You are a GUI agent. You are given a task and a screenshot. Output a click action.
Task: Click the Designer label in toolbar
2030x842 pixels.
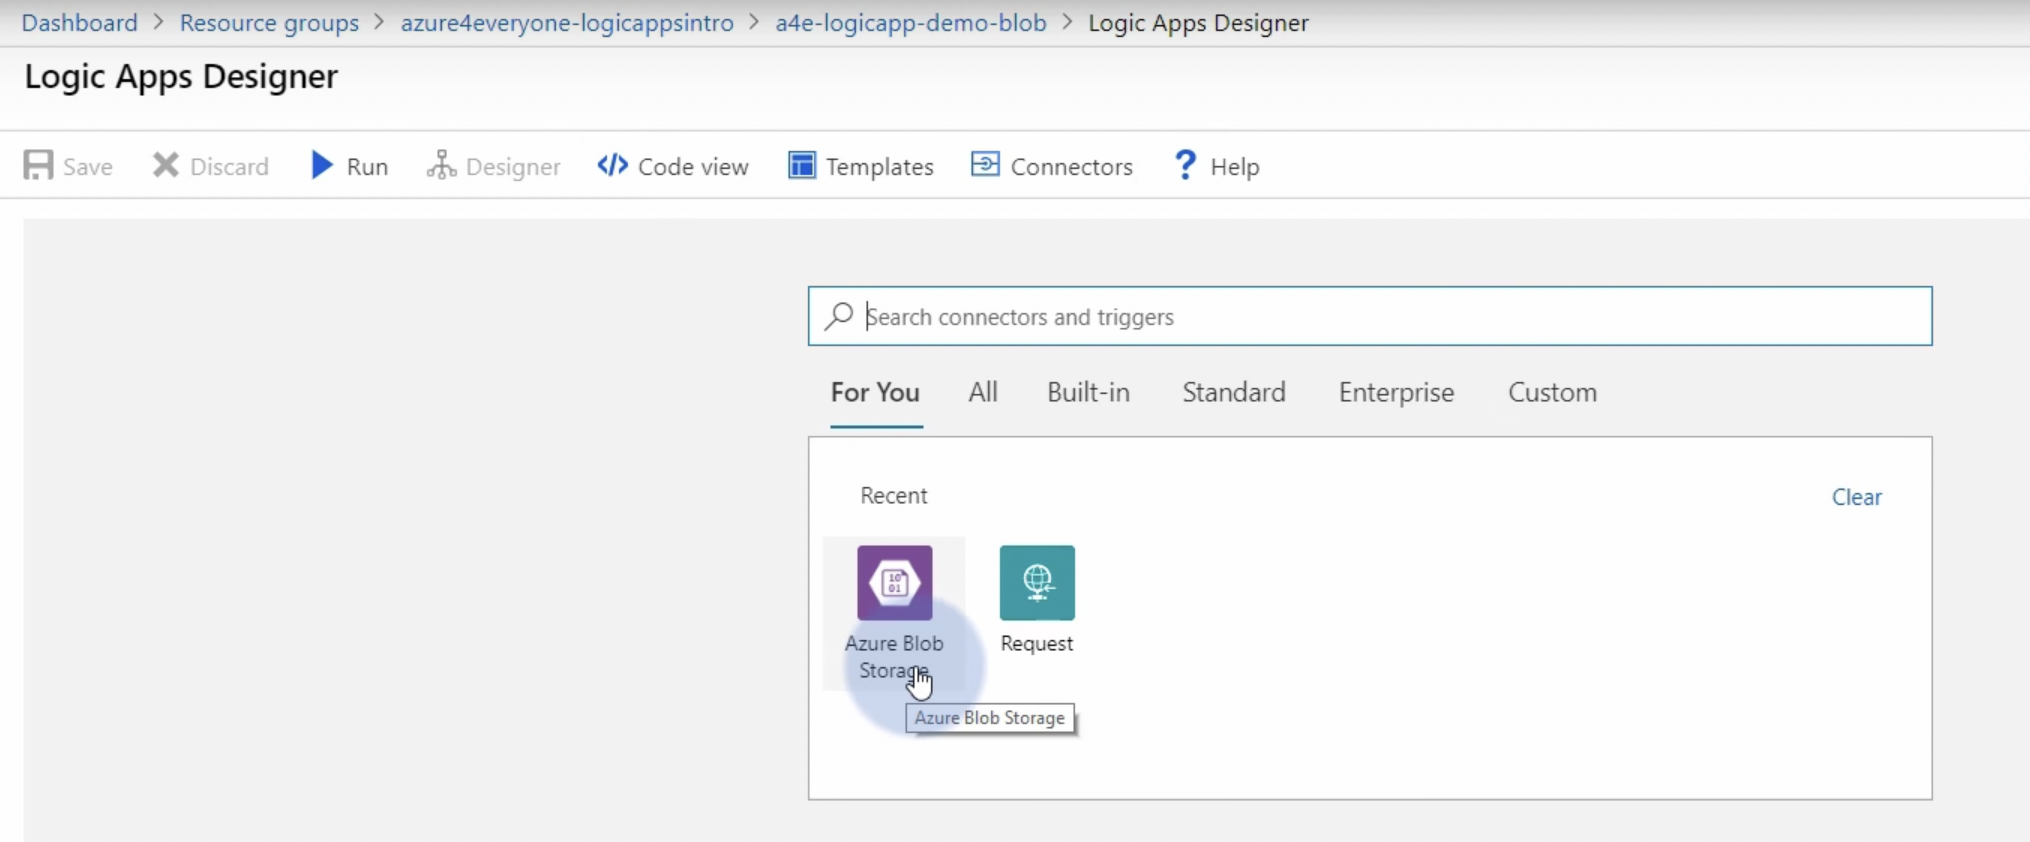(x=513, y=166)
